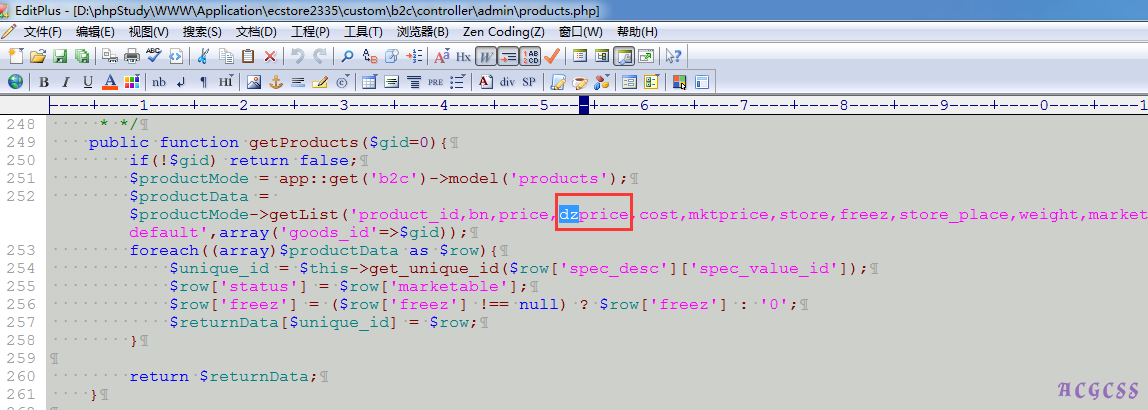The image size is (1148, 410).
Task: Insert an anchor with the anchor icon
Action: click(276, 81)
